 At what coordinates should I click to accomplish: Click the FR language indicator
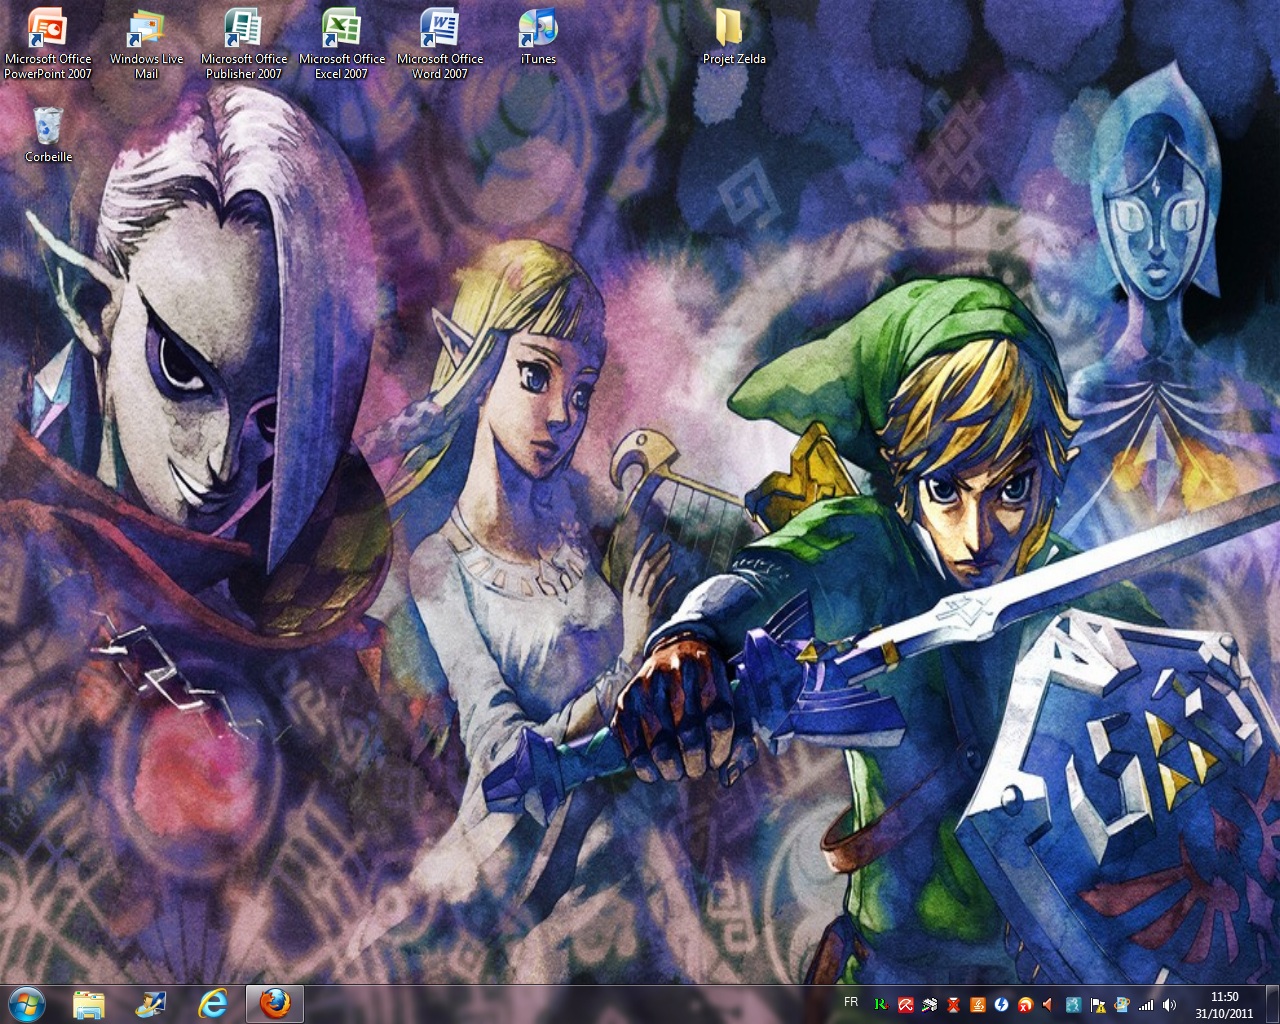[x=851, y=1002]
